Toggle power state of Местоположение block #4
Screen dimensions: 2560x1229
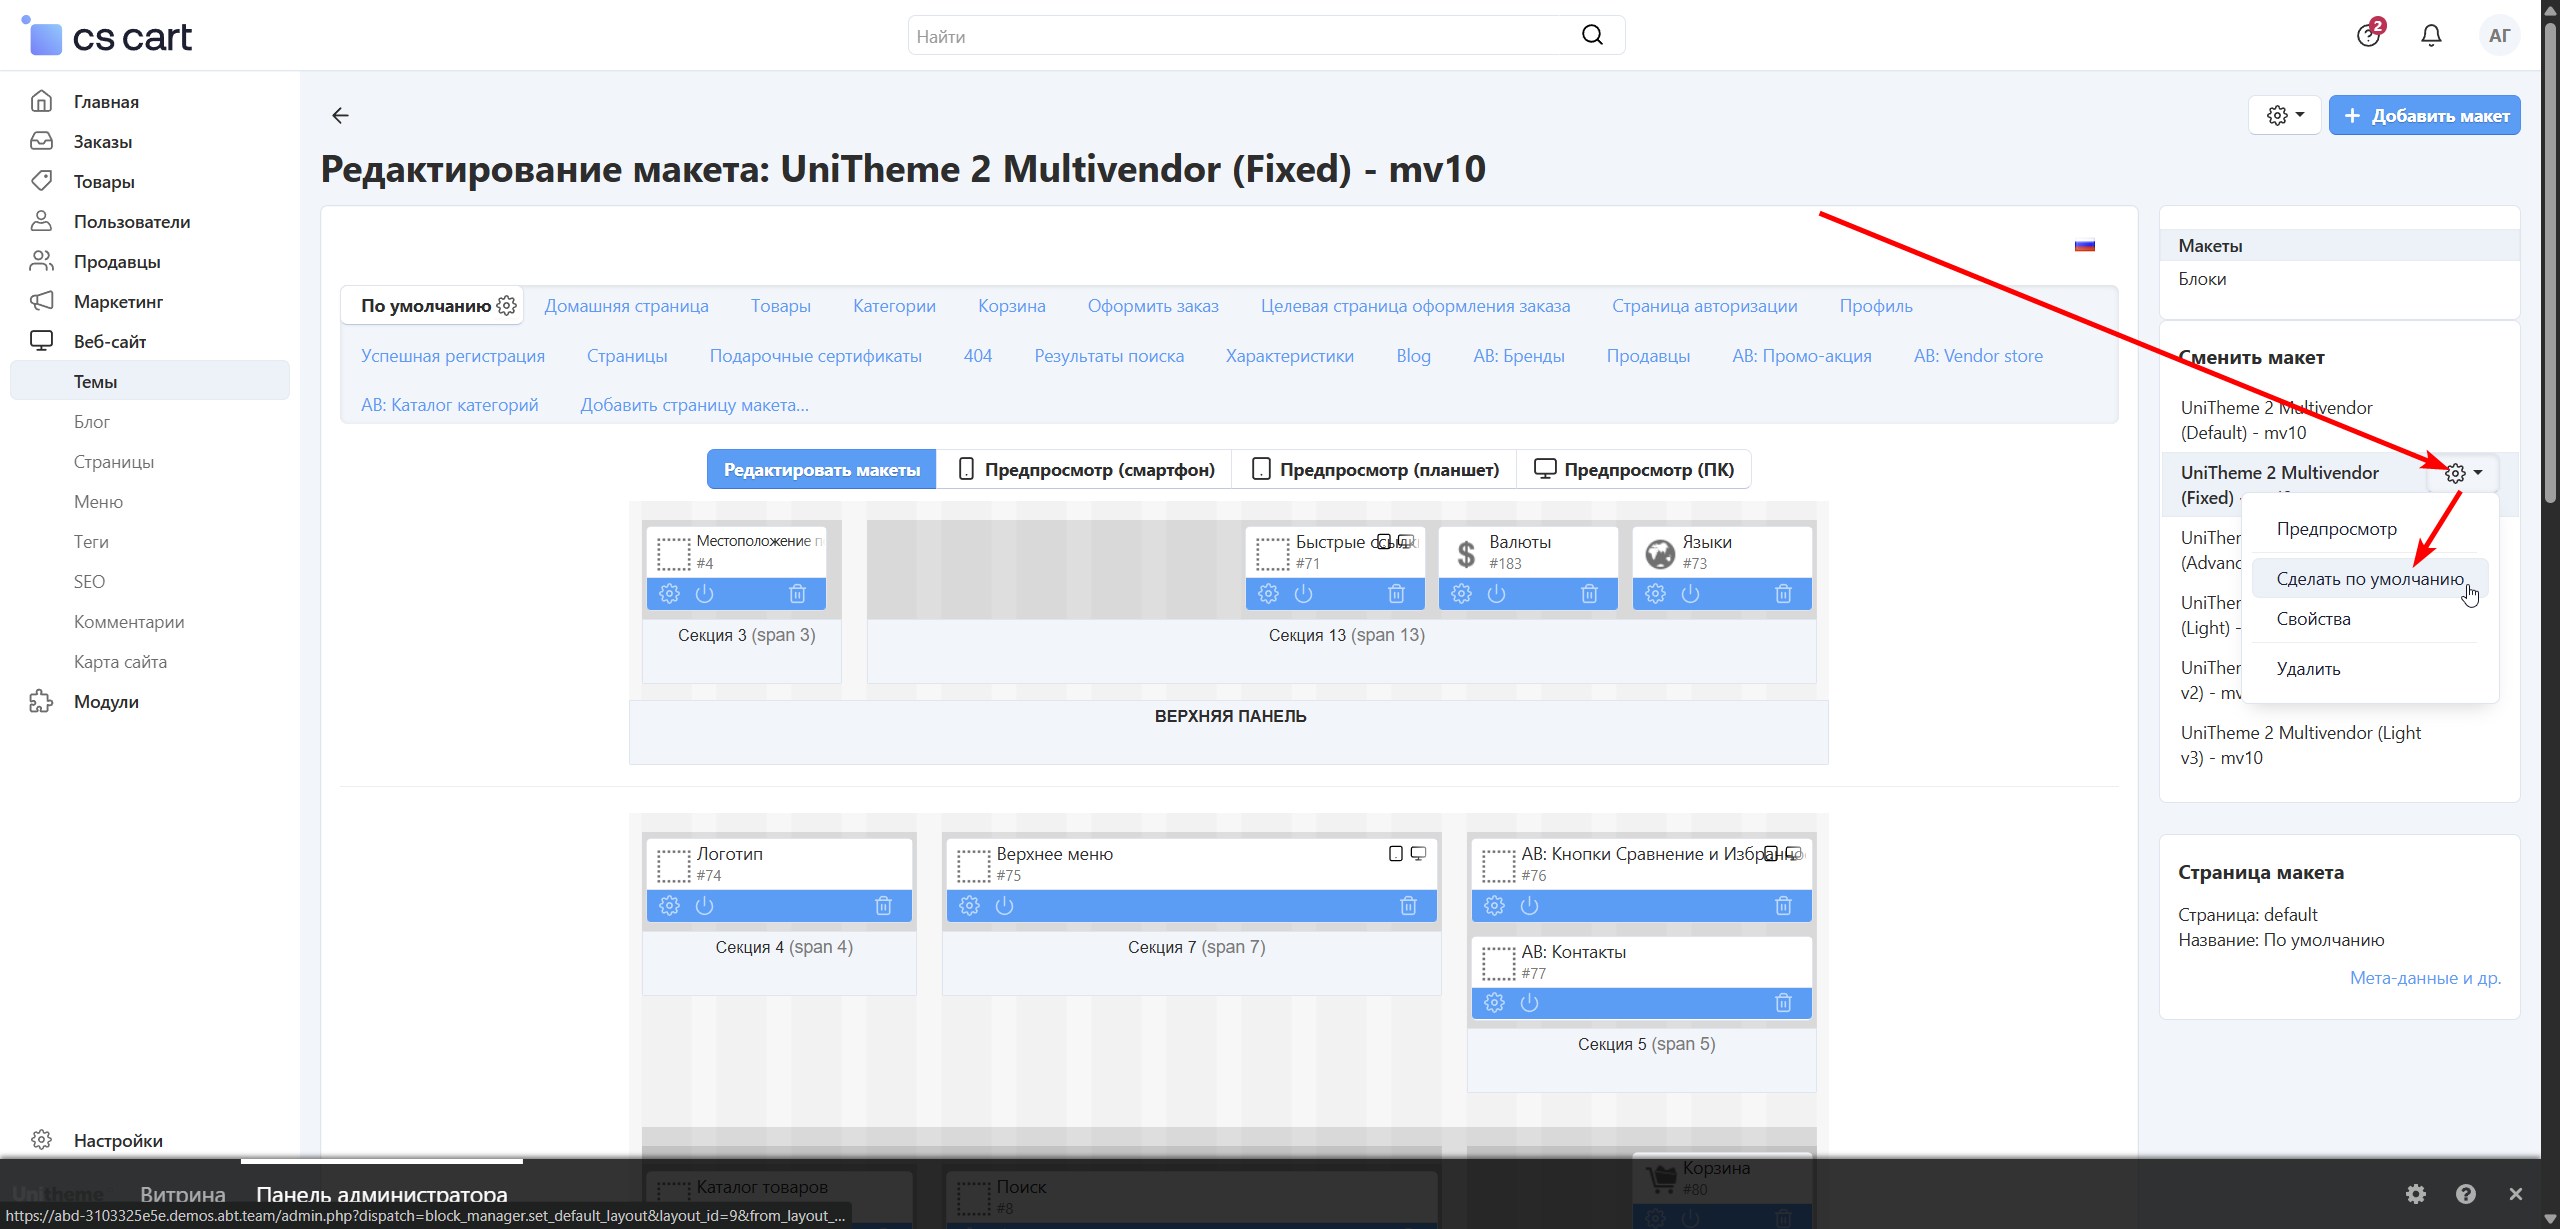705,594
